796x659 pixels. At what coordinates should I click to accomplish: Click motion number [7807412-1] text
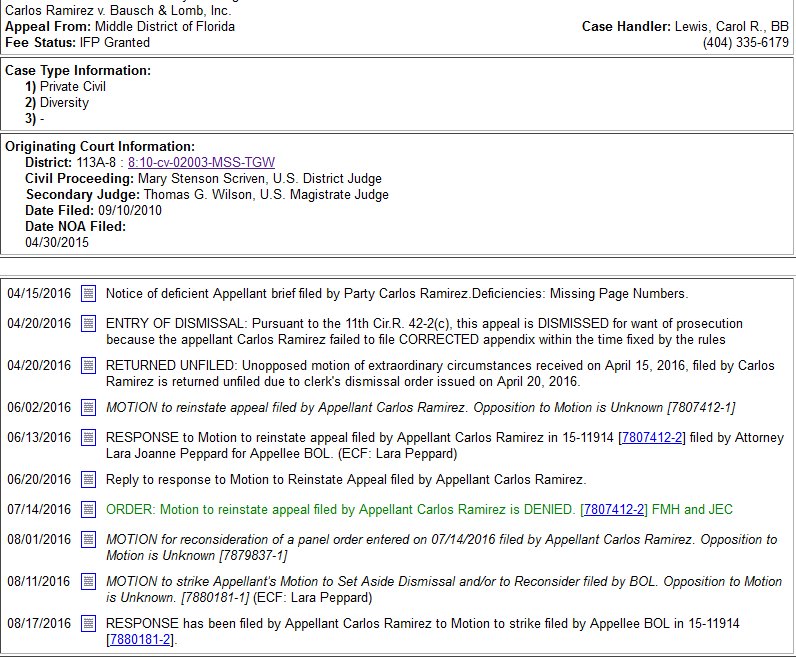click(x=701, y=408)
